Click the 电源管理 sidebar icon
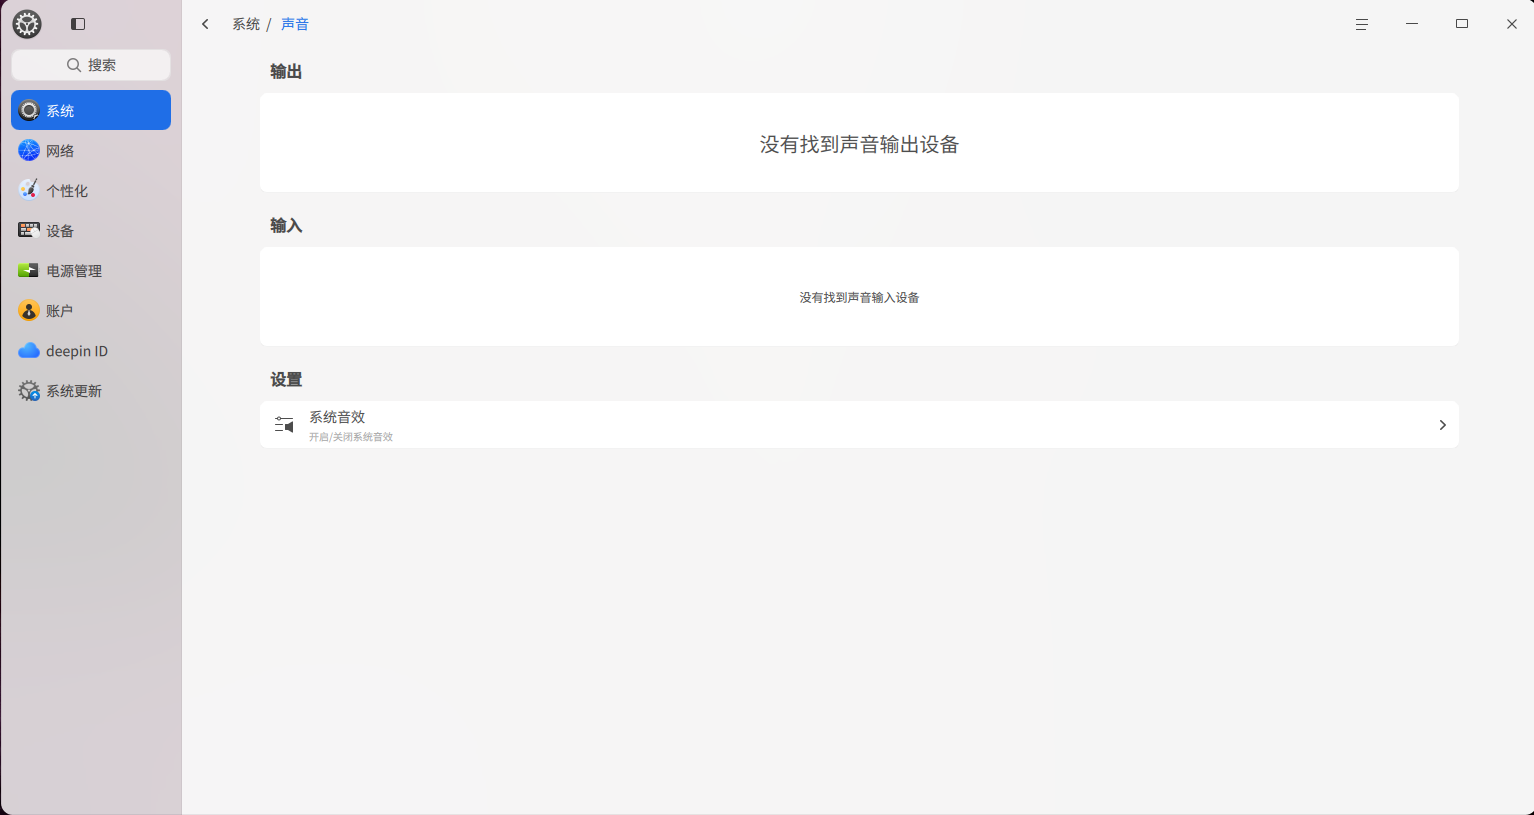 tap(28, 270)
